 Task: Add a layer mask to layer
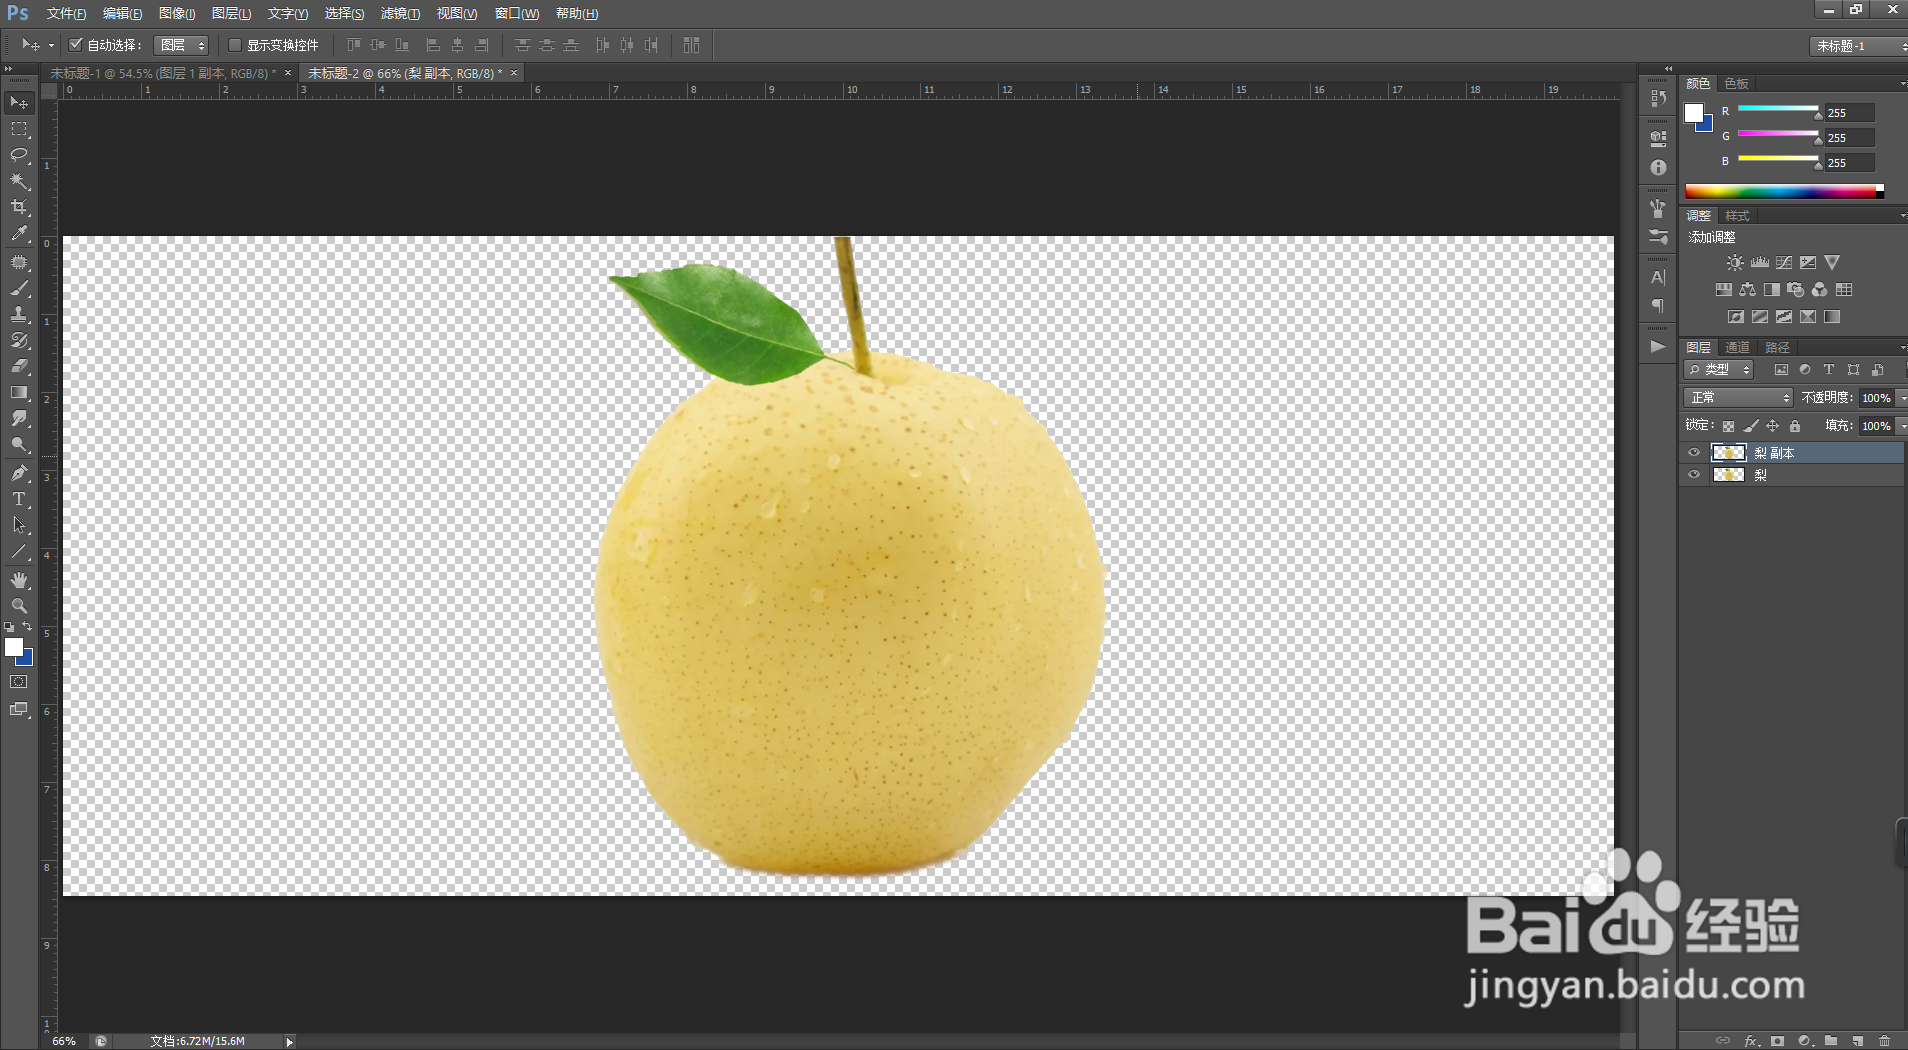pos(1777,1041)
